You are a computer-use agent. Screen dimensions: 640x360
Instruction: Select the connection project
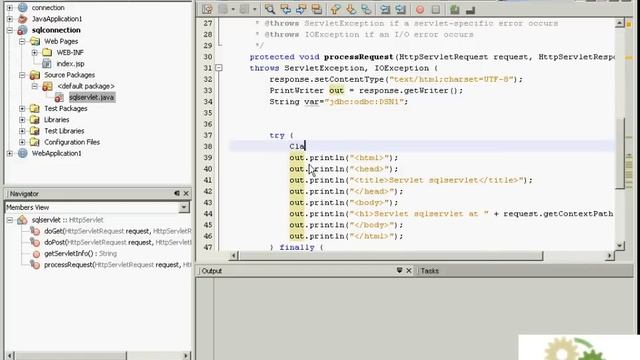(48, 7)
